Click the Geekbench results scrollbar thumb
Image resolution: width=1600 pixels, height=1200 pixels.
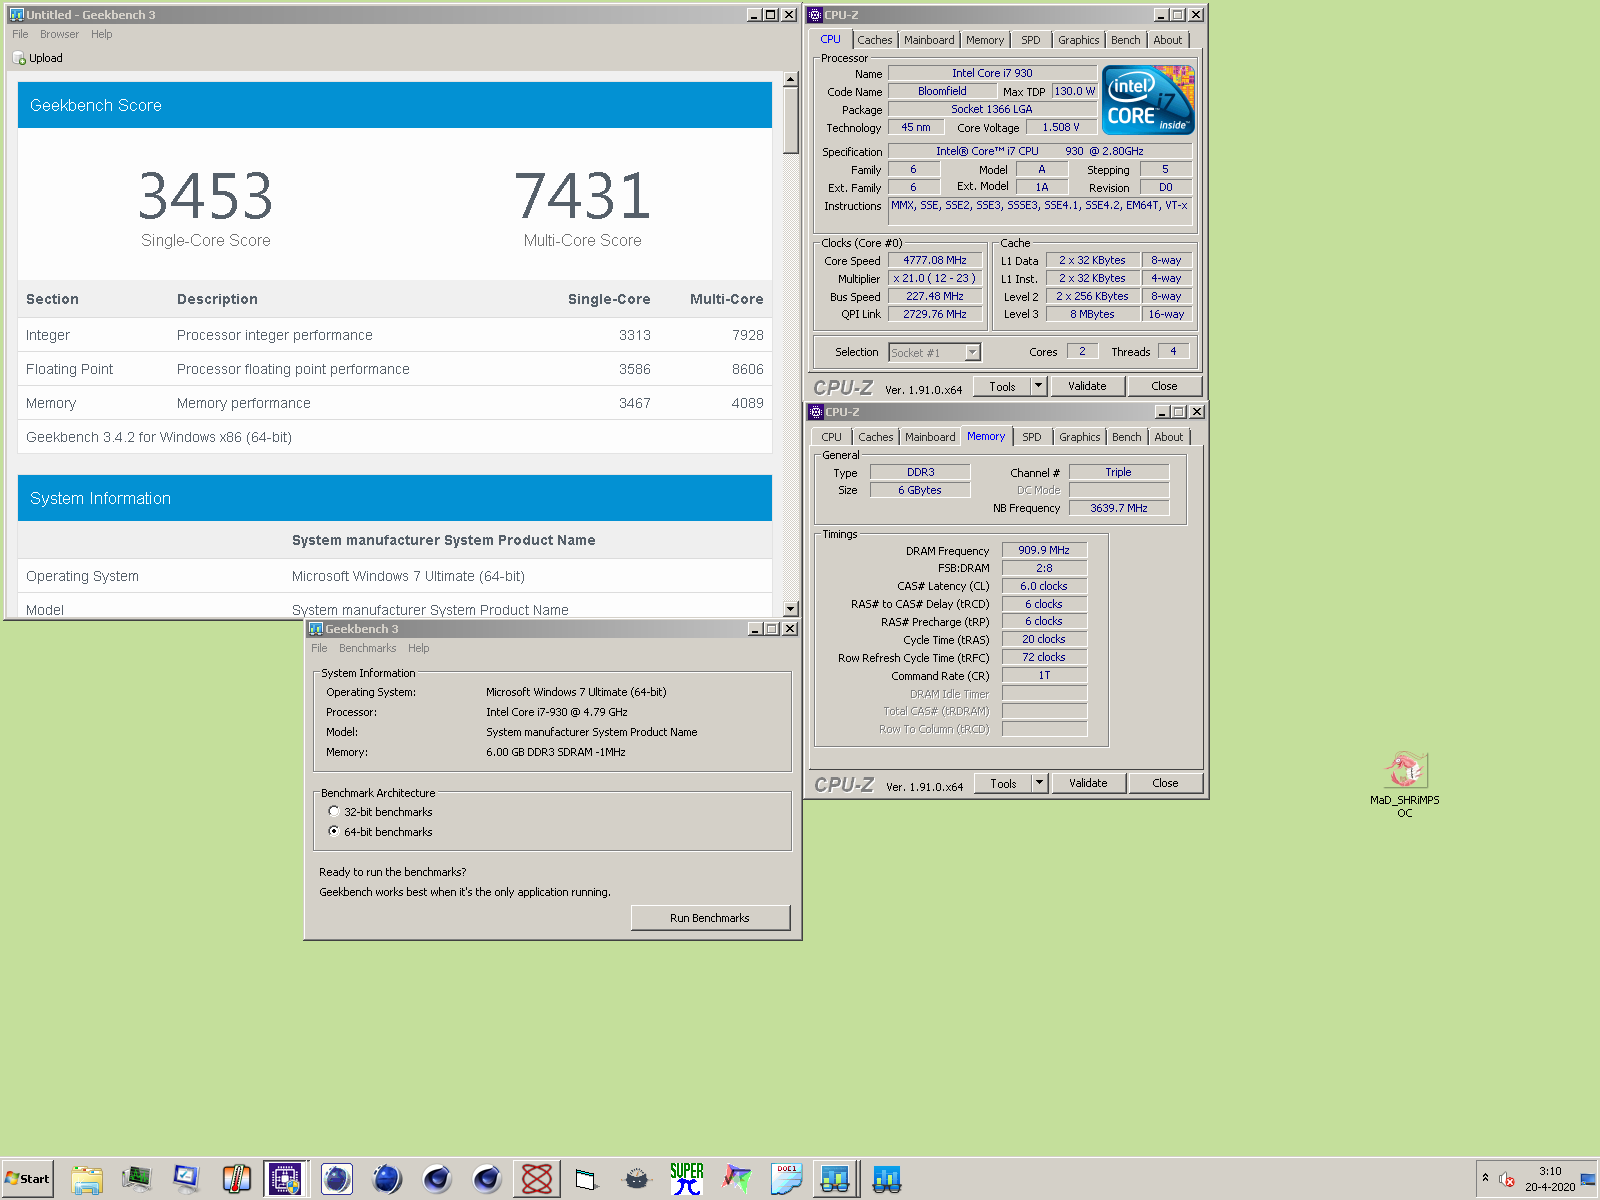click(791, 120)
